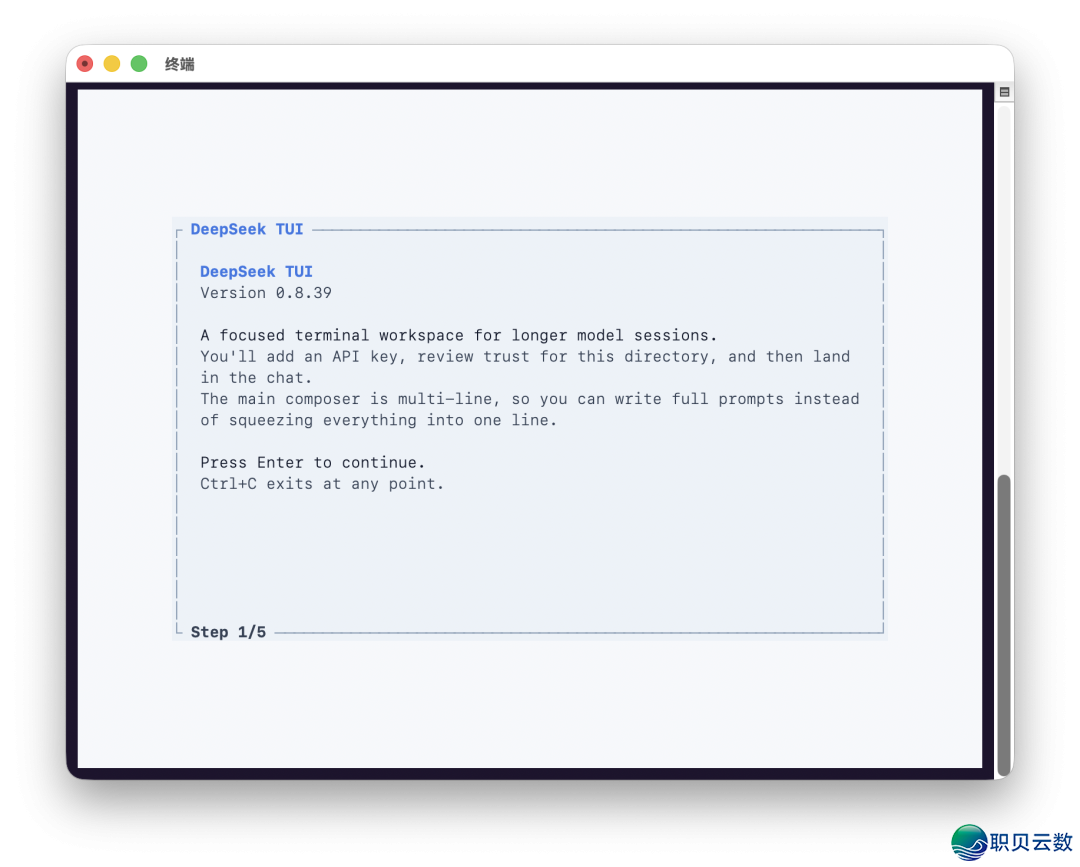Click line 'The main composer is multi-line'
The height and width of the screenshot is (867, 1080).
(x=530, y=399)
